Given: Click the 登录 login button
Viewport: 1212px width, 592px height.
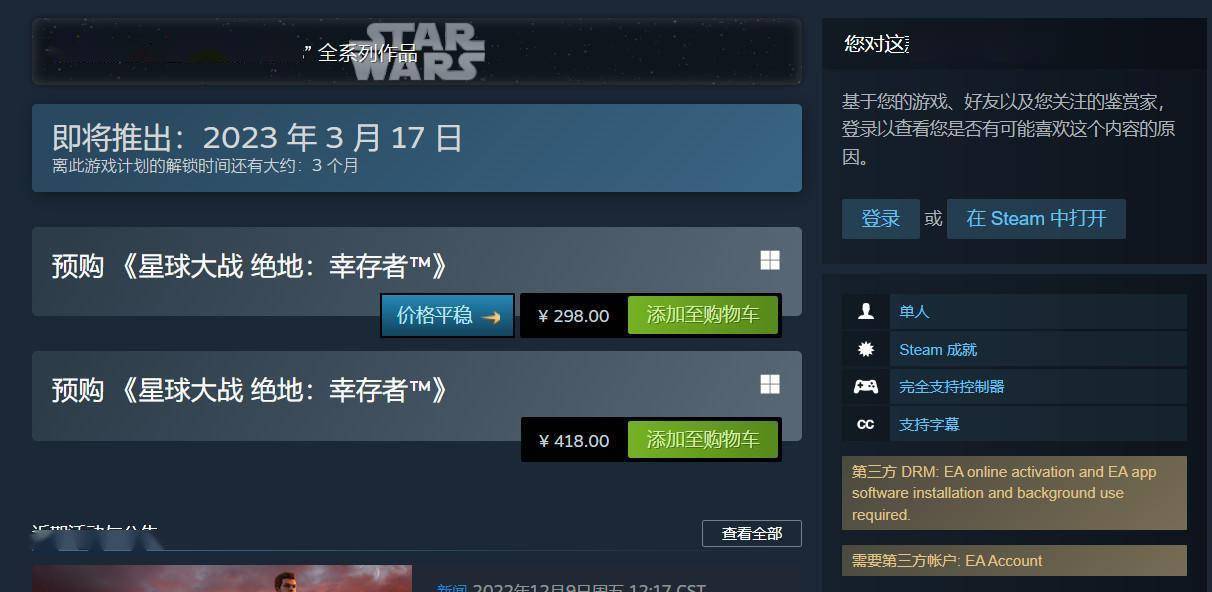Looking at the screenshot, I should click(881, 219).
